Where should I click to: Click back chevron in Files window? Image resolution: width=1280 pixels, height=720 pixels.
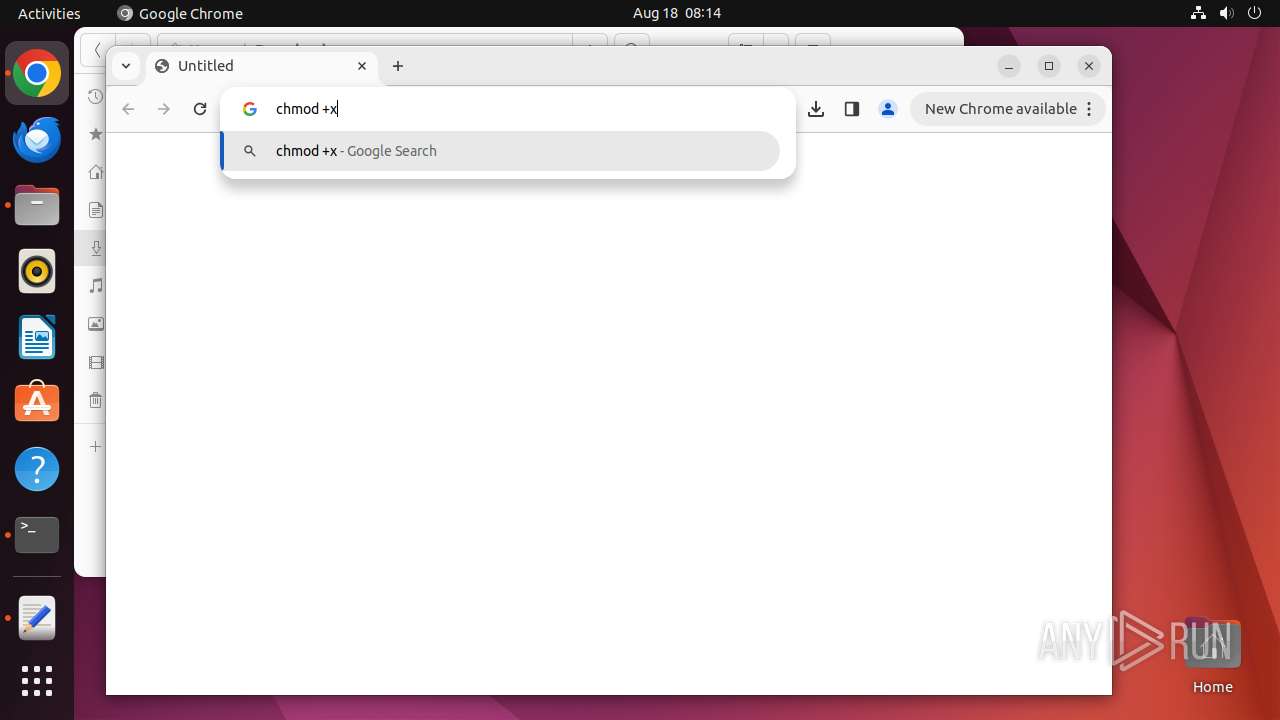(96, 49)
